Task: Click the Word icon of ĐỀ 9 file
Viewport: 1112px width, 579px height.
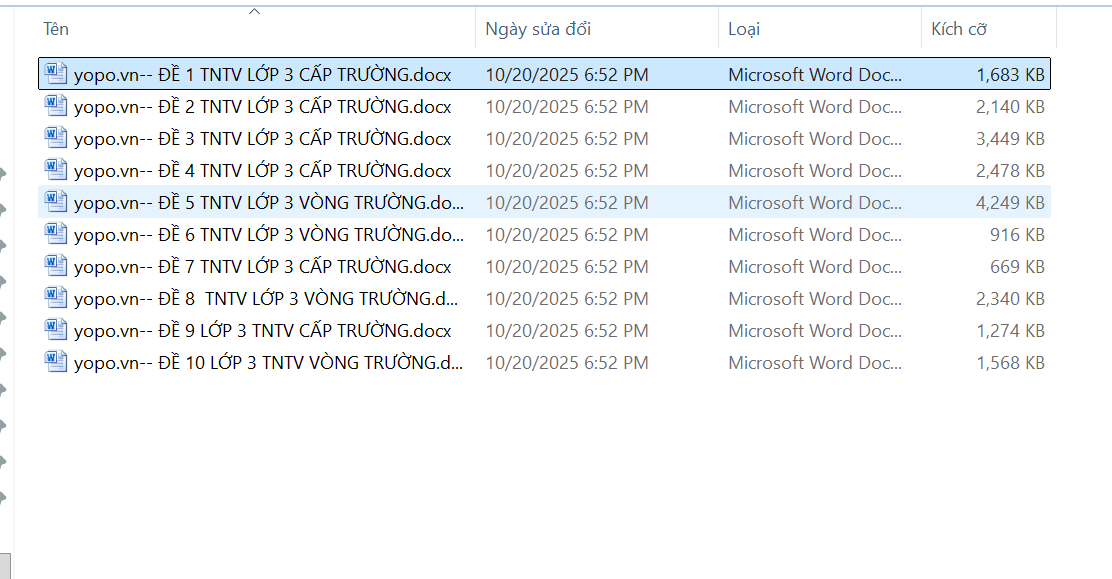Action: point(56,330)
